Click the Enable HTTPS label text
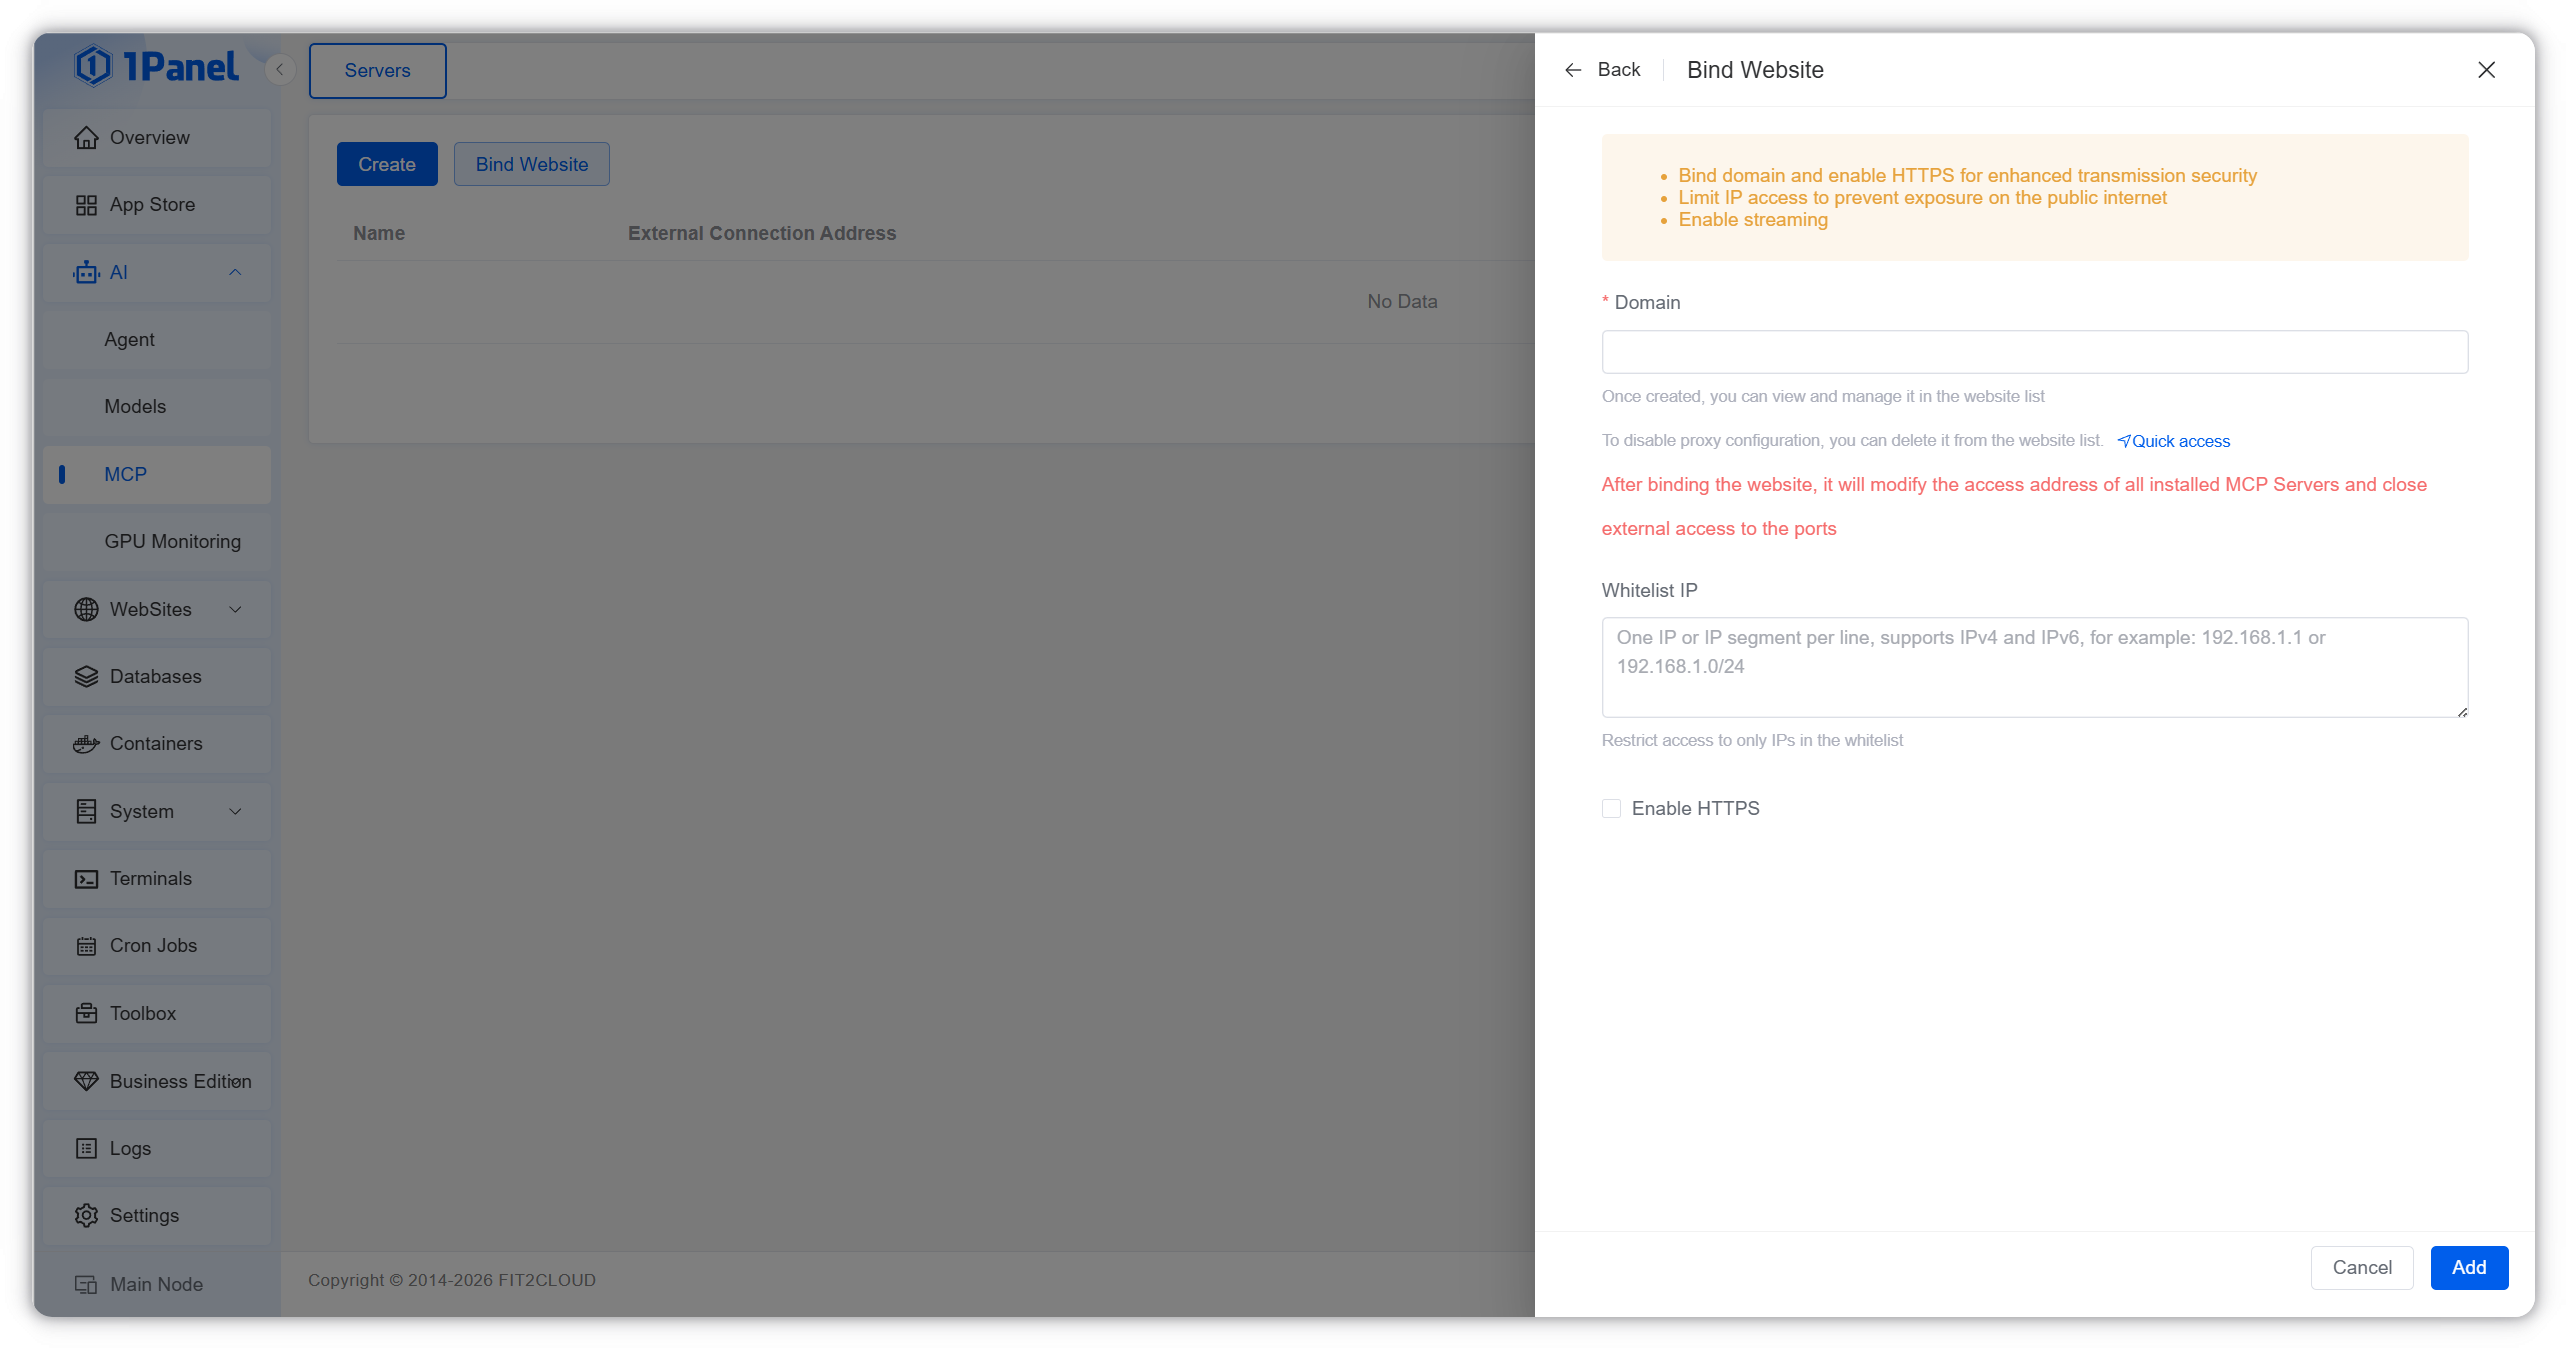Screen dimensions: 2567x1349 click(x=1695, y=808)
